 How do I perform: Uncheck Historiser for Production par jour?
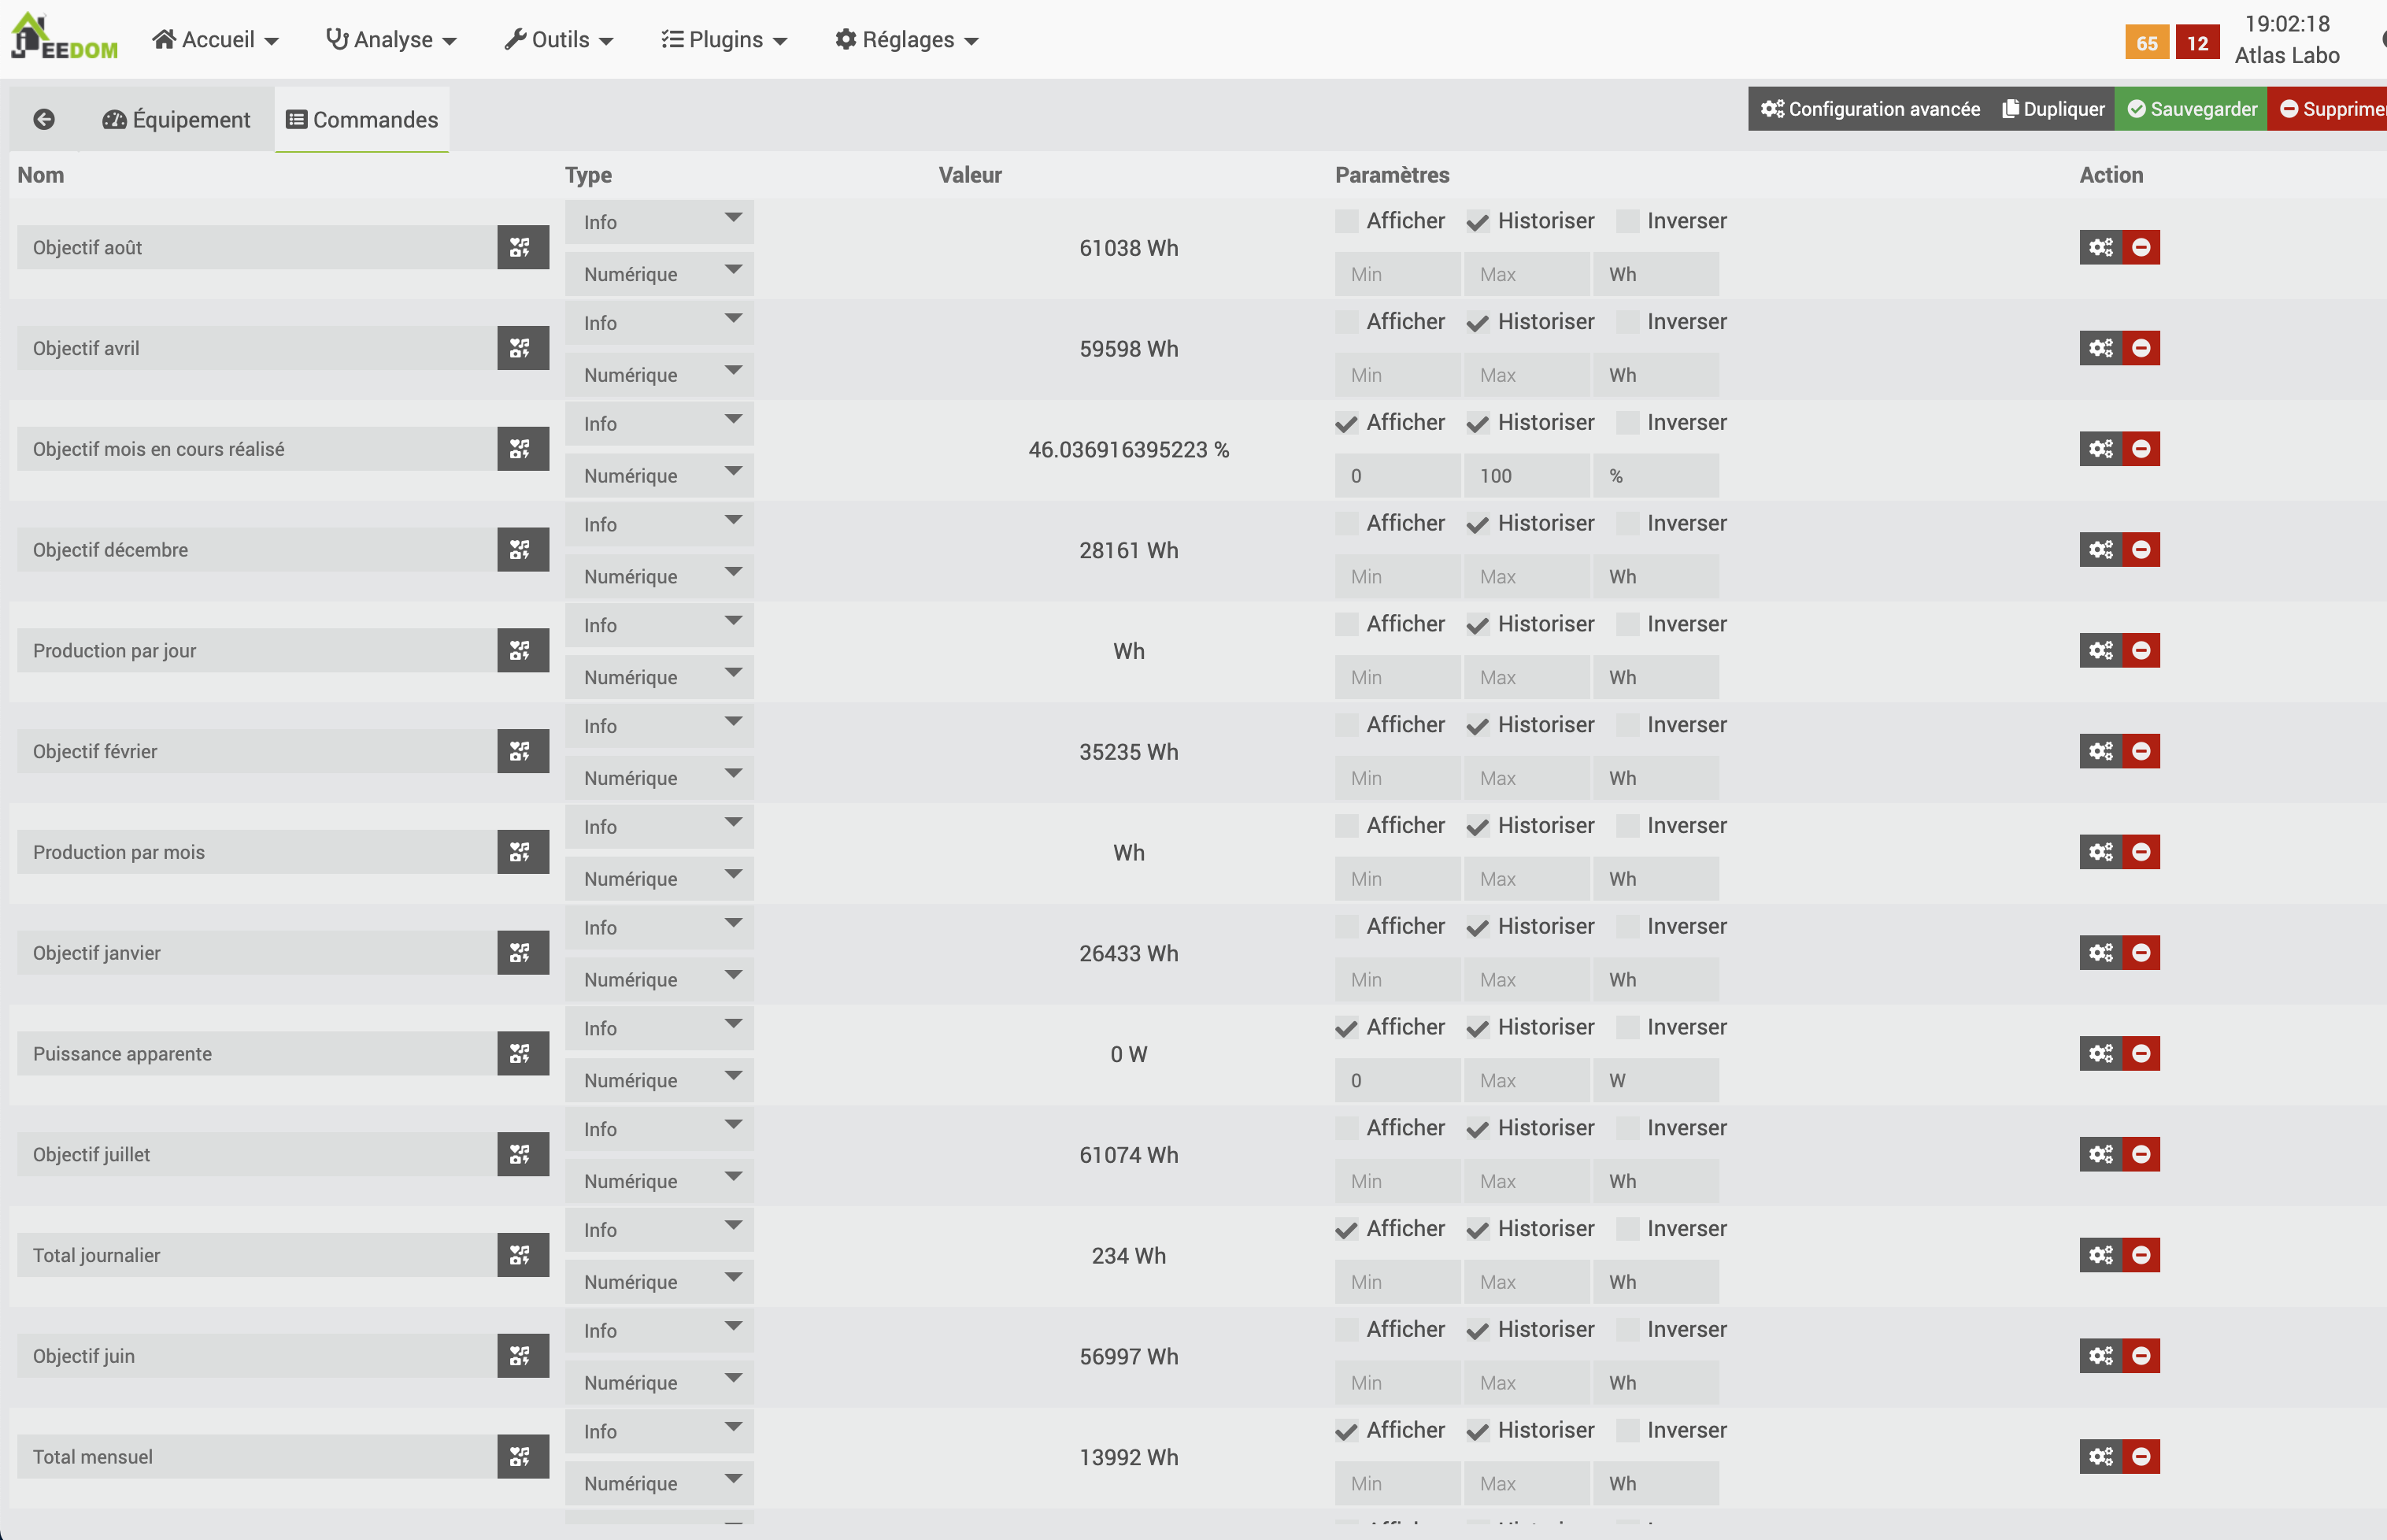click(1478, 625)
